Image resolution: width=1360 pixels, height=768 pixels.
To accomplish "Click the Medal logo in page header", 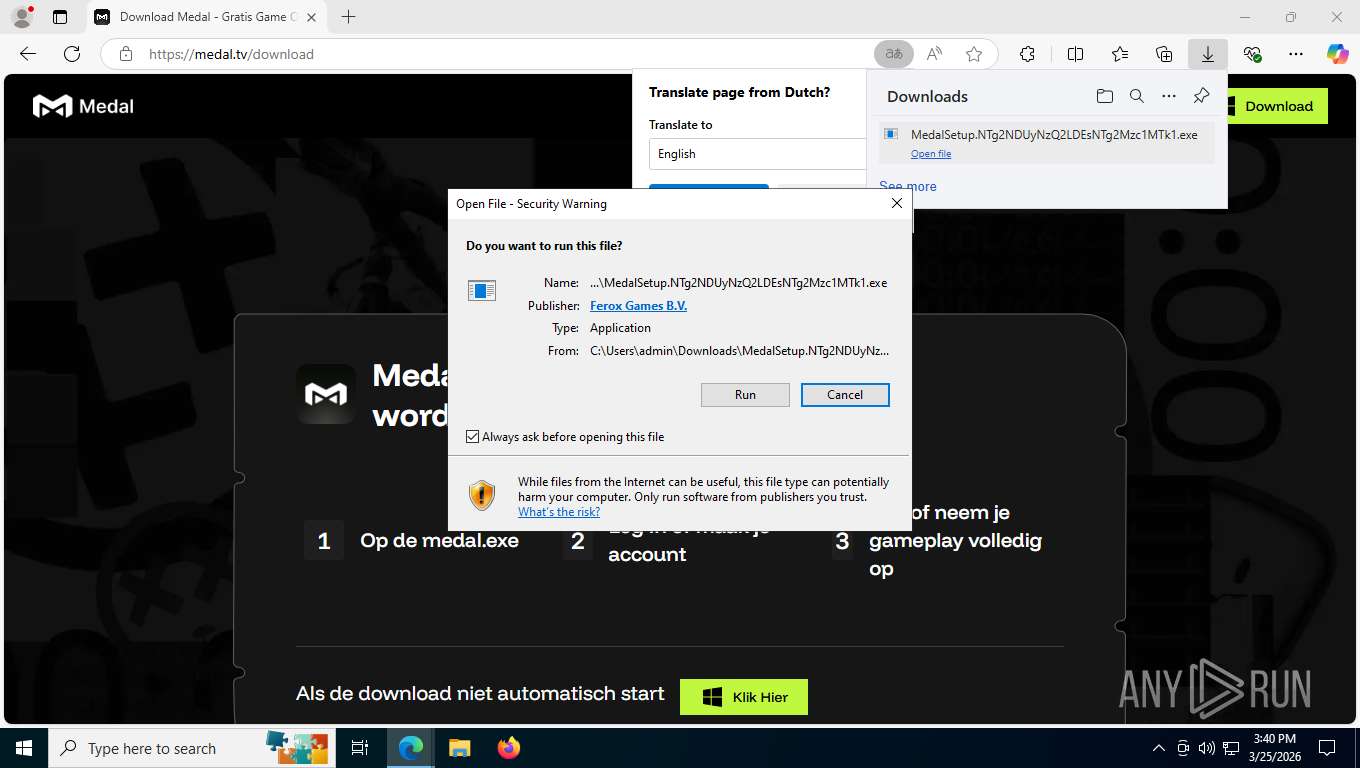I will pyautogui.click(x=83, y=106).
